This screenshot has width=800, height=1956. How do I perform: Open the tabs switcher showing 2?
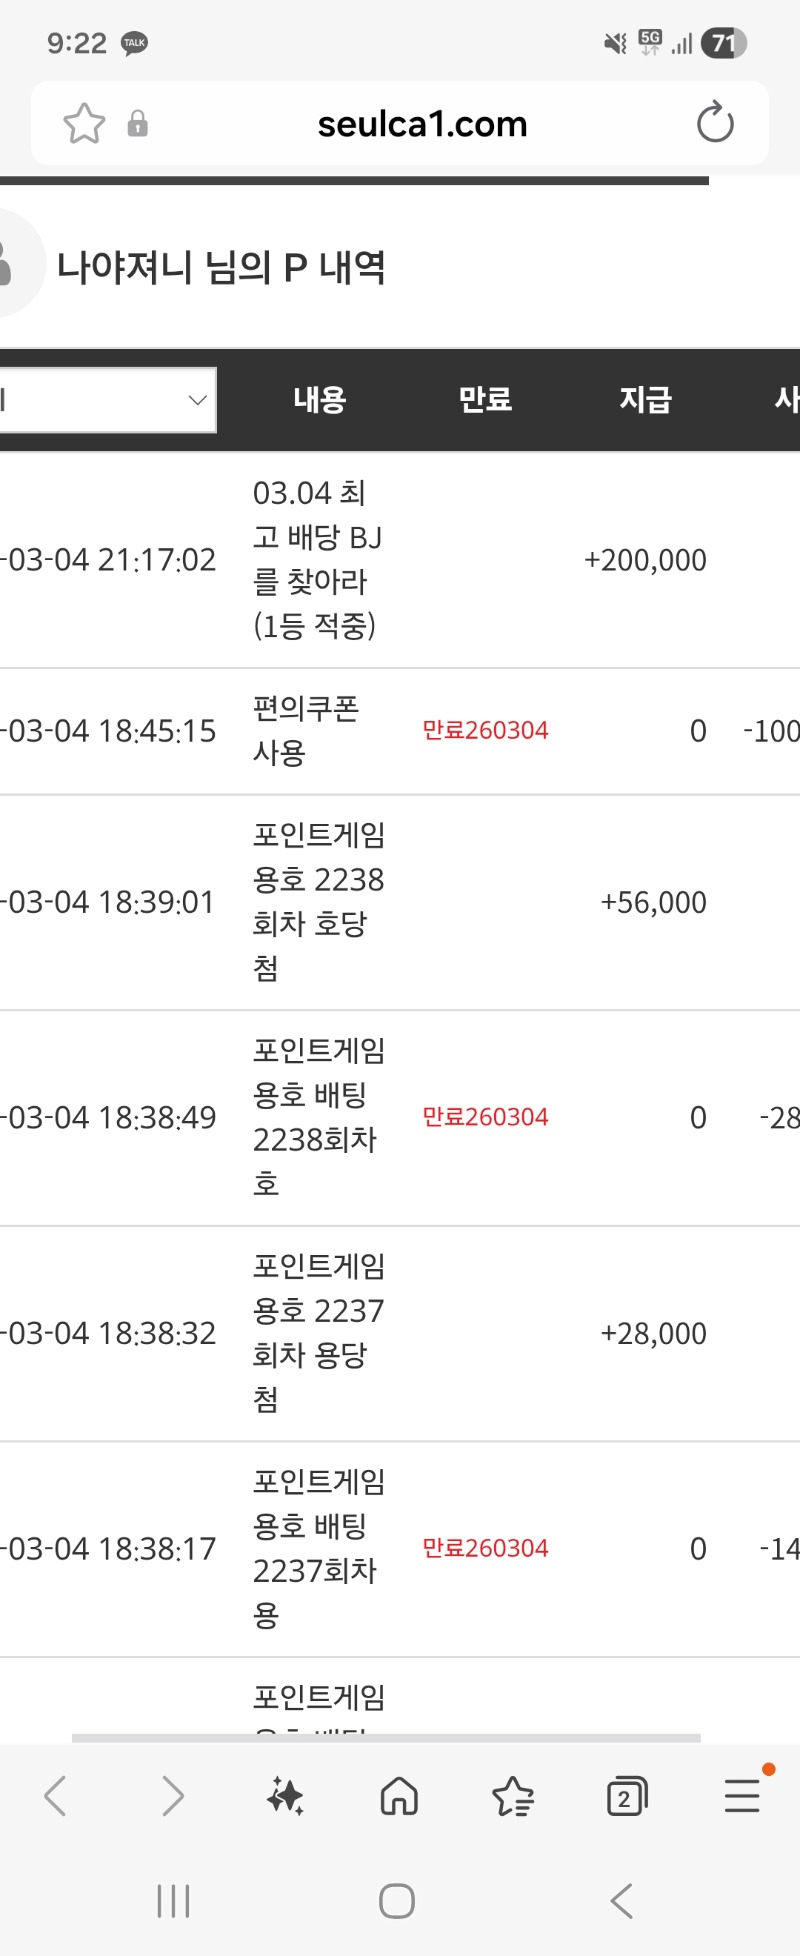pyautogui.click(x=627, y=1796)
